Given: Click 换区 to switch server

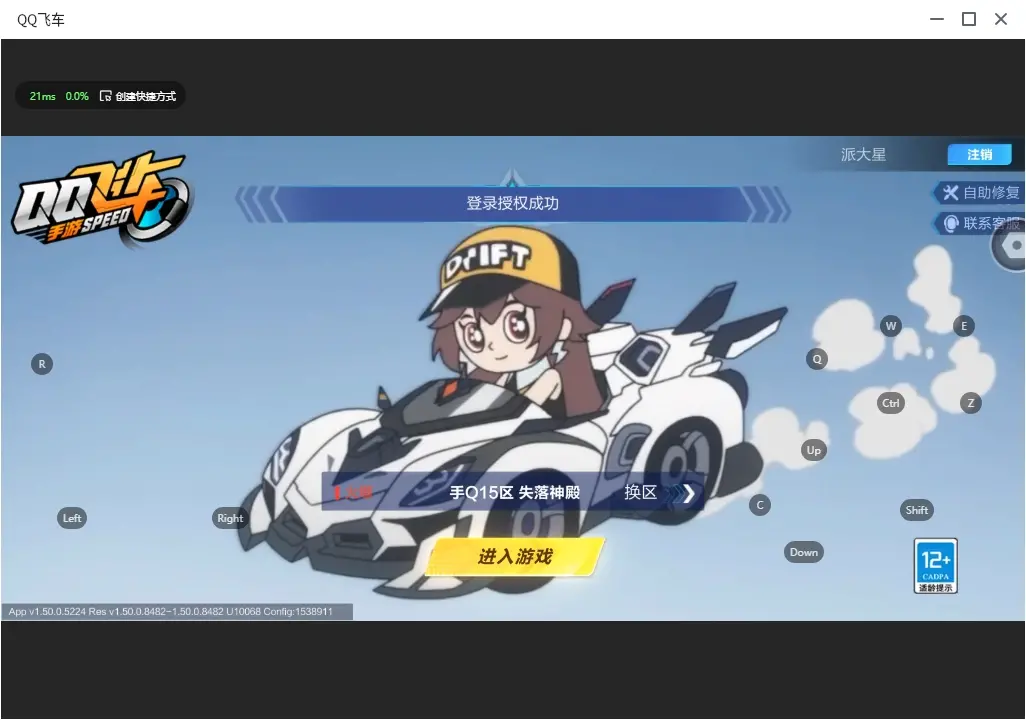Looking at the screenshot, I should [x=641, y=492].
